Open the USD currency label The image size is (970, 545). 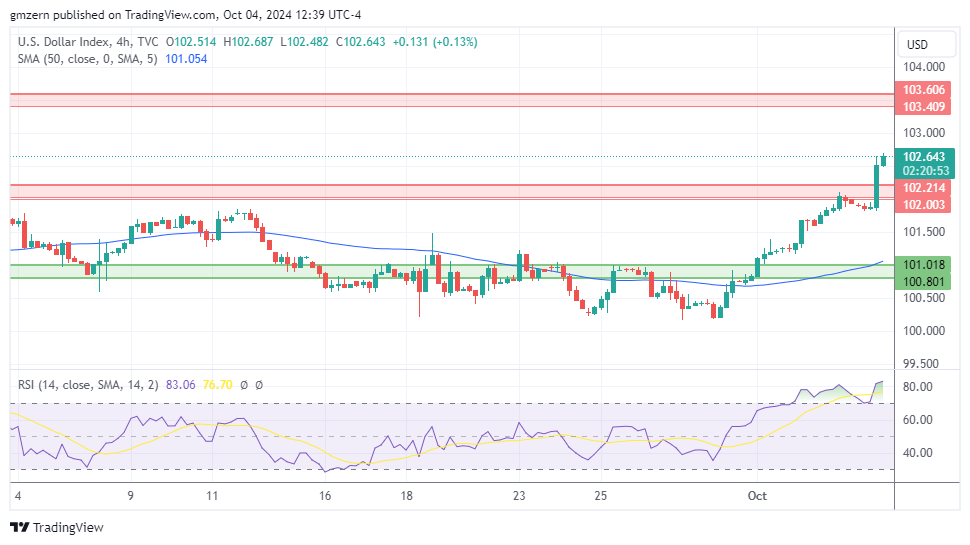(926, 45)
